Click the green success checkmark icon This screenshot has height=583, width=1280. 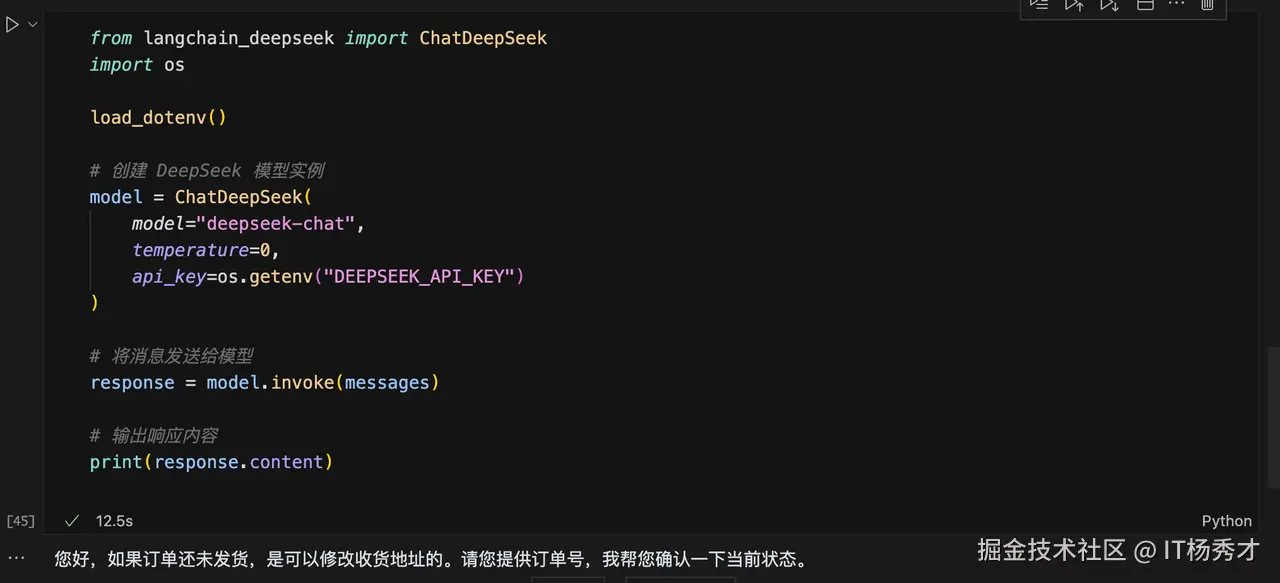[71, 521]
